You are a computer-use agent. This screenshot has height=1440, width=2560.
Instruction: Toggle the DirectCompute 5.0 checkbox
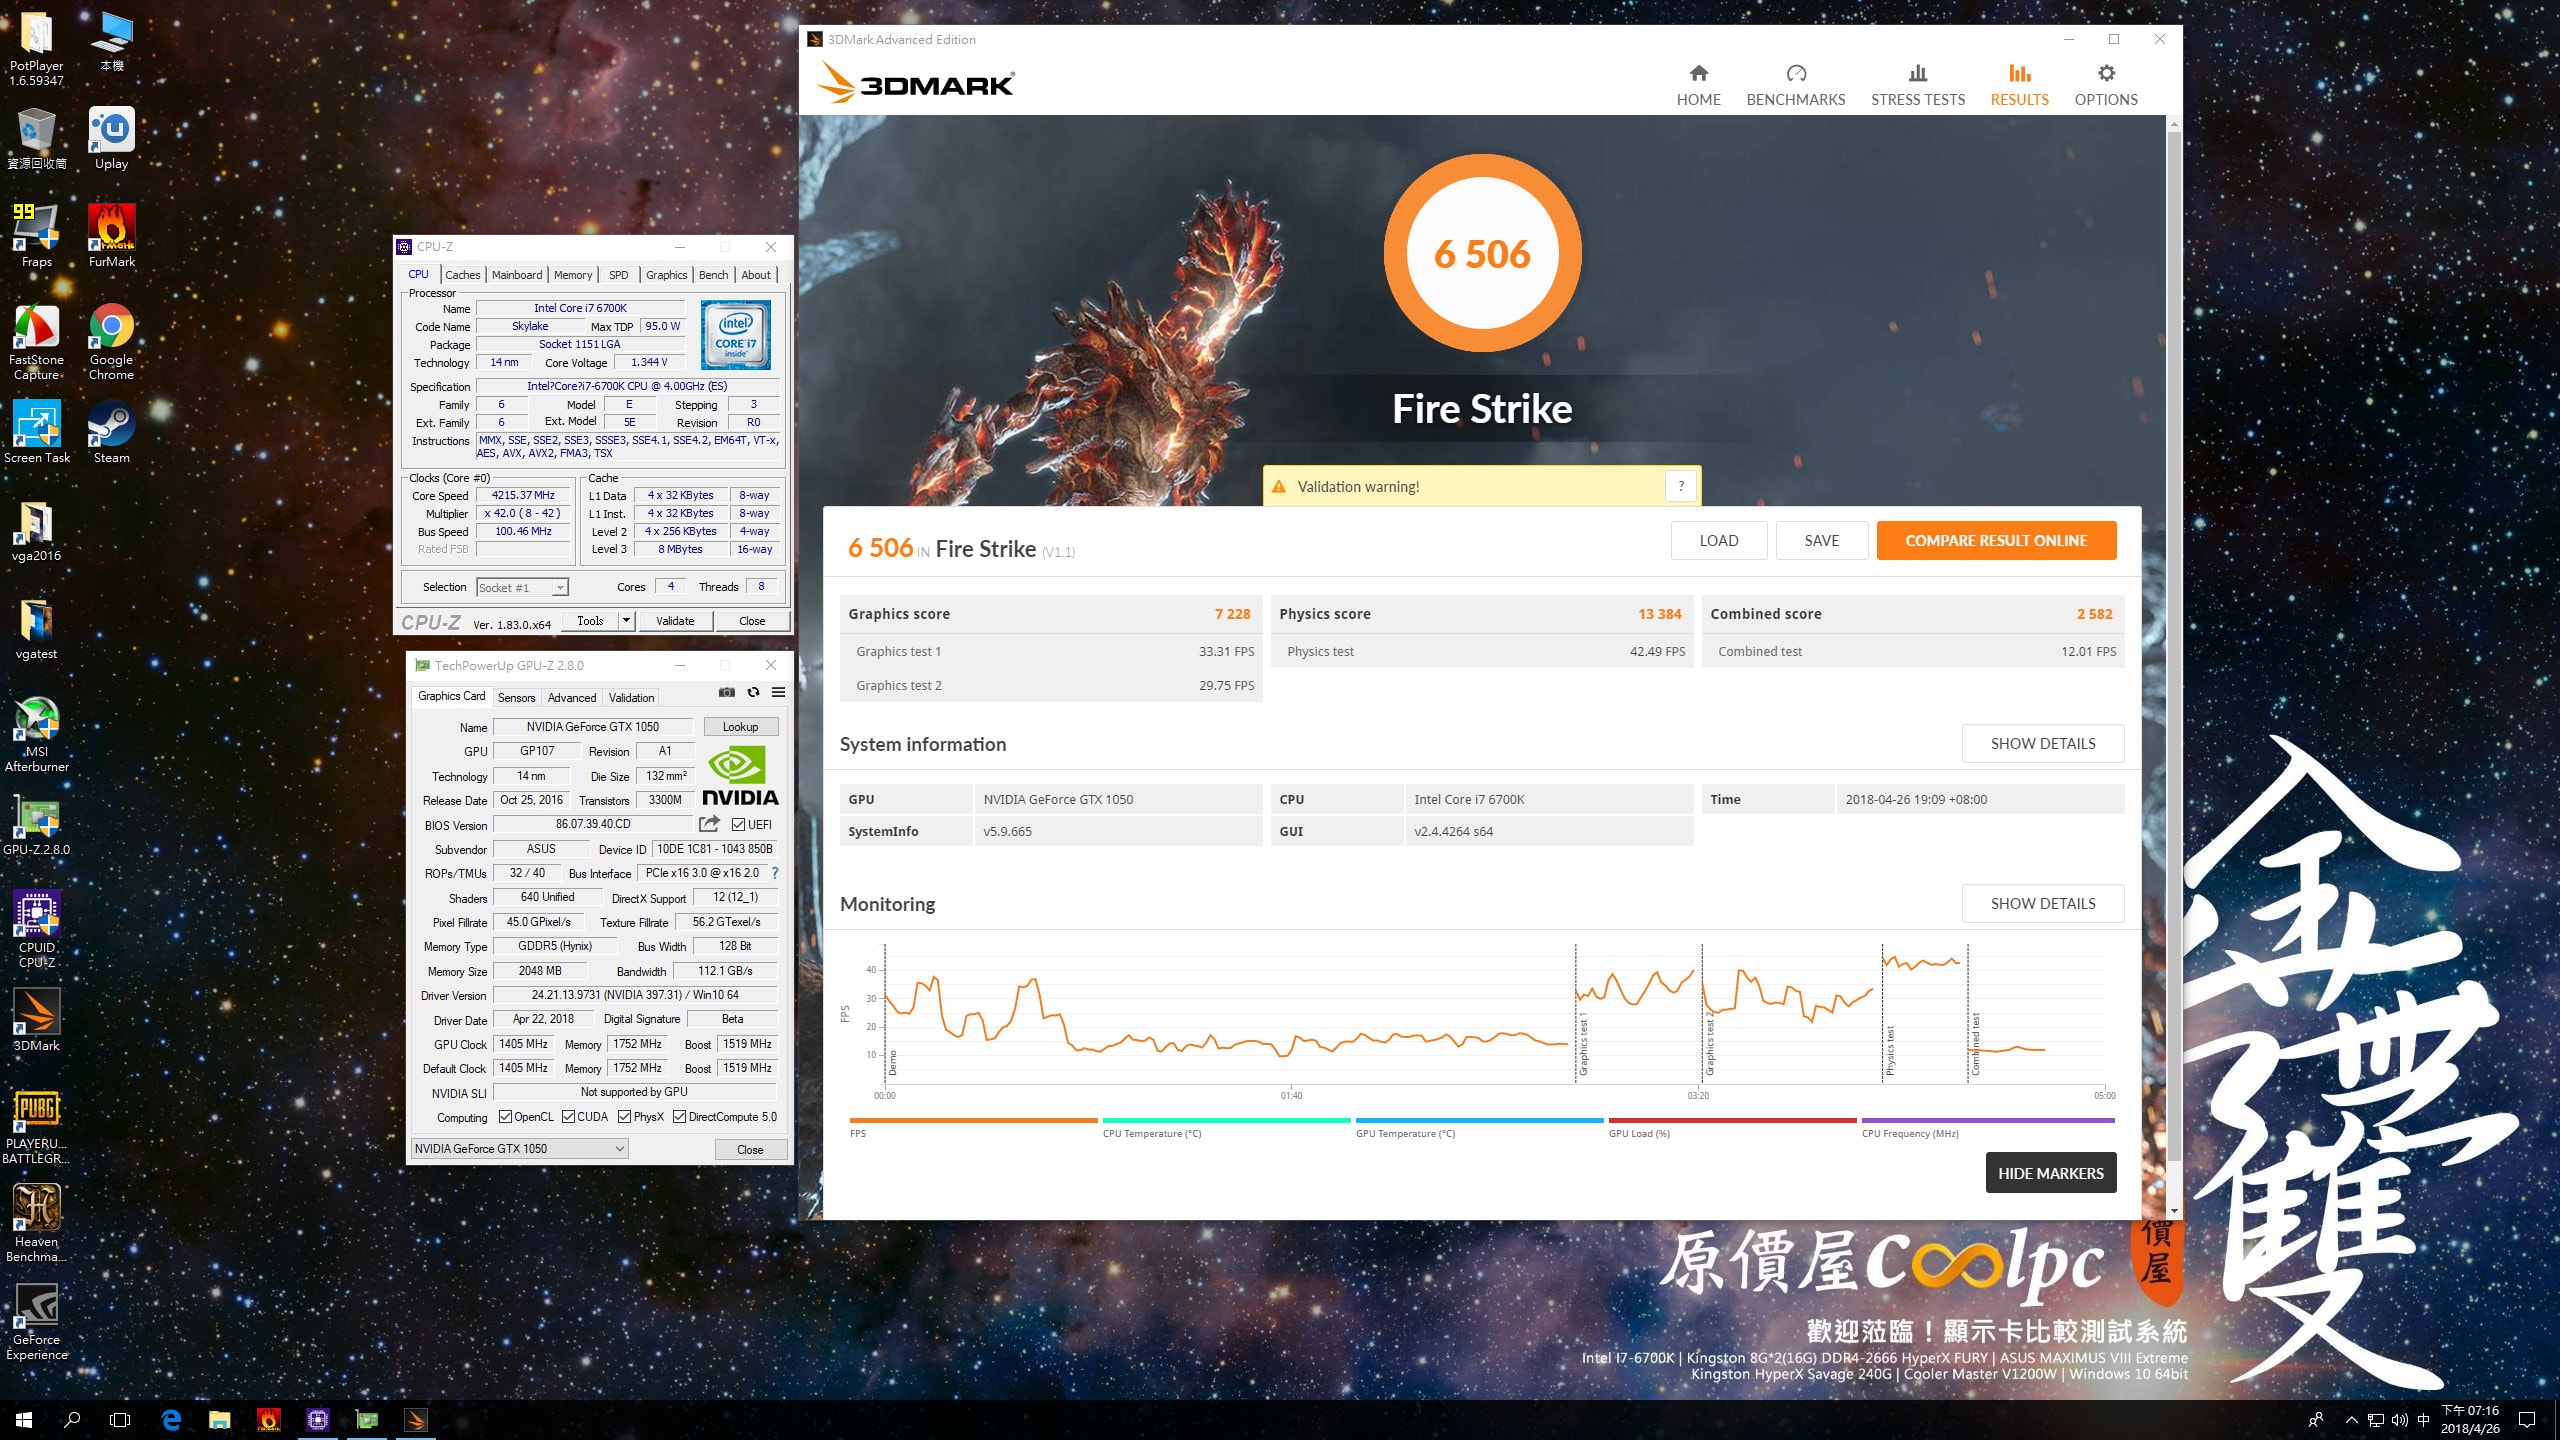(679, 1117)
